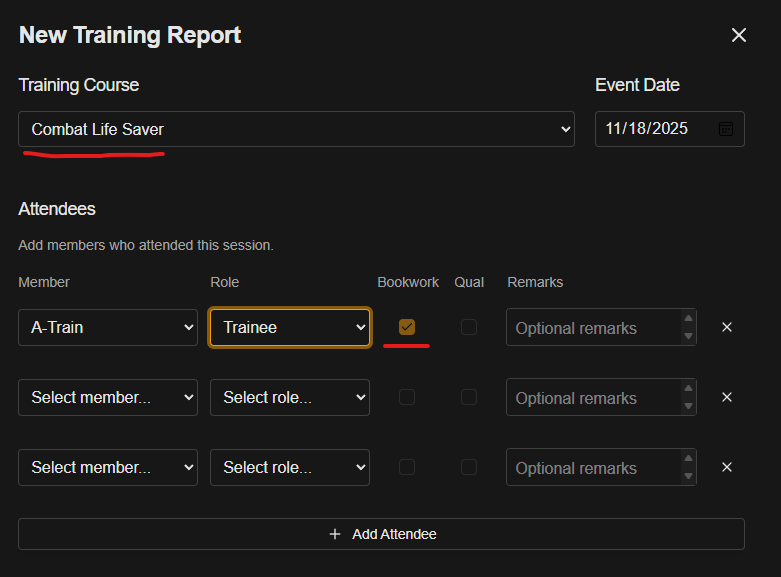Tick the Bookwork checkbox in second row
Image resolution: width=781 pixels, height=577 pixels.
(407, 397)
